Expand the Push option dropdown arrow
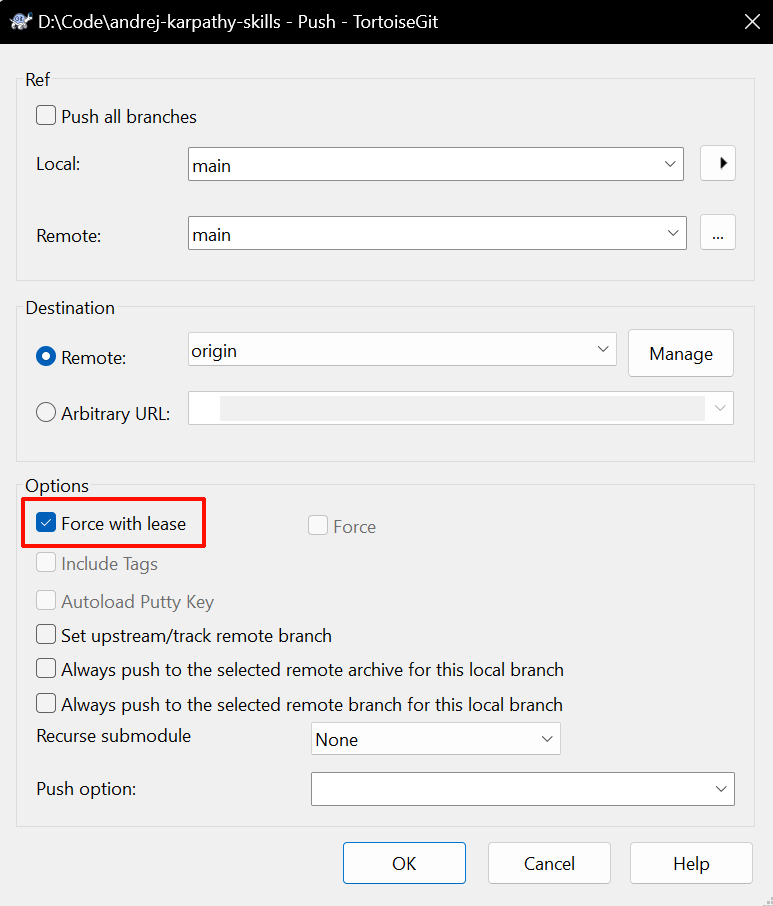The image size is (773, 906). click(x=720, y=789)
